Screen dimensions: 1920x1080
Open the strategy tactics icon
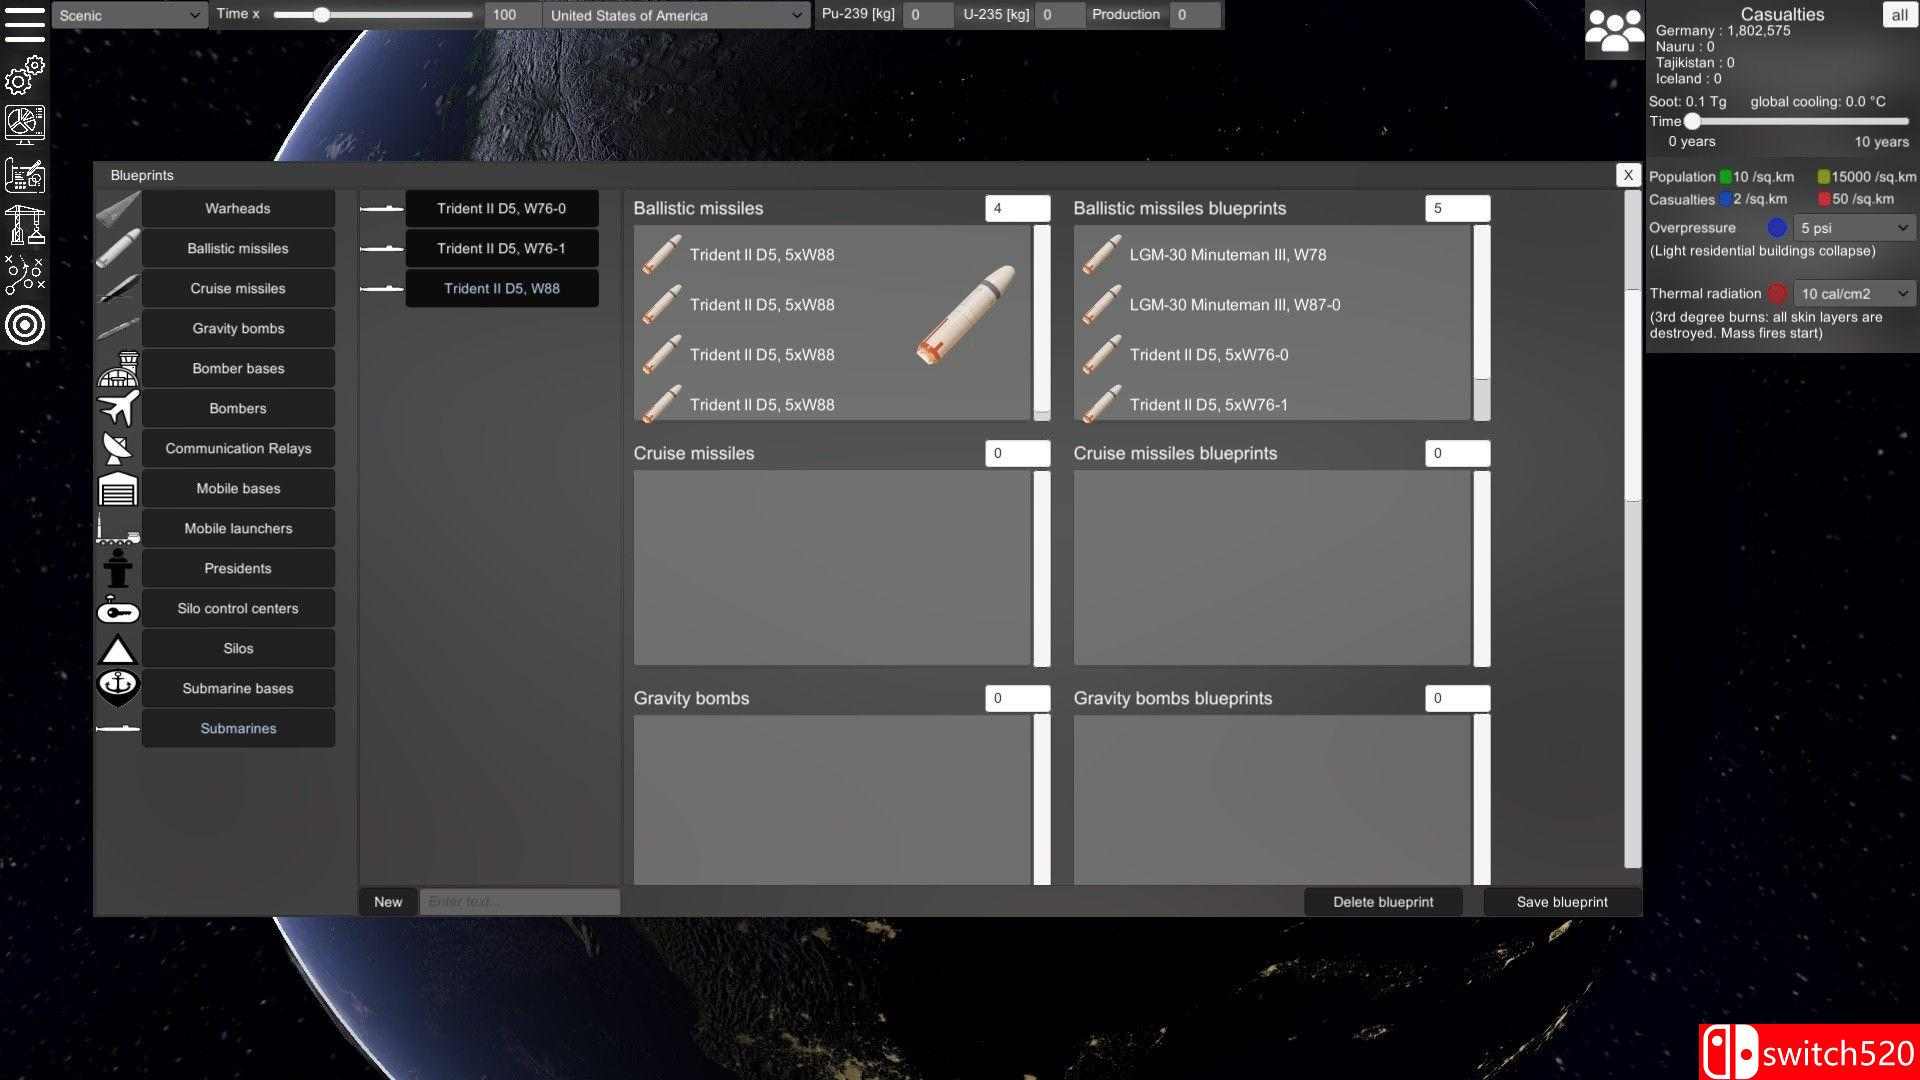[x=25, y=275]
